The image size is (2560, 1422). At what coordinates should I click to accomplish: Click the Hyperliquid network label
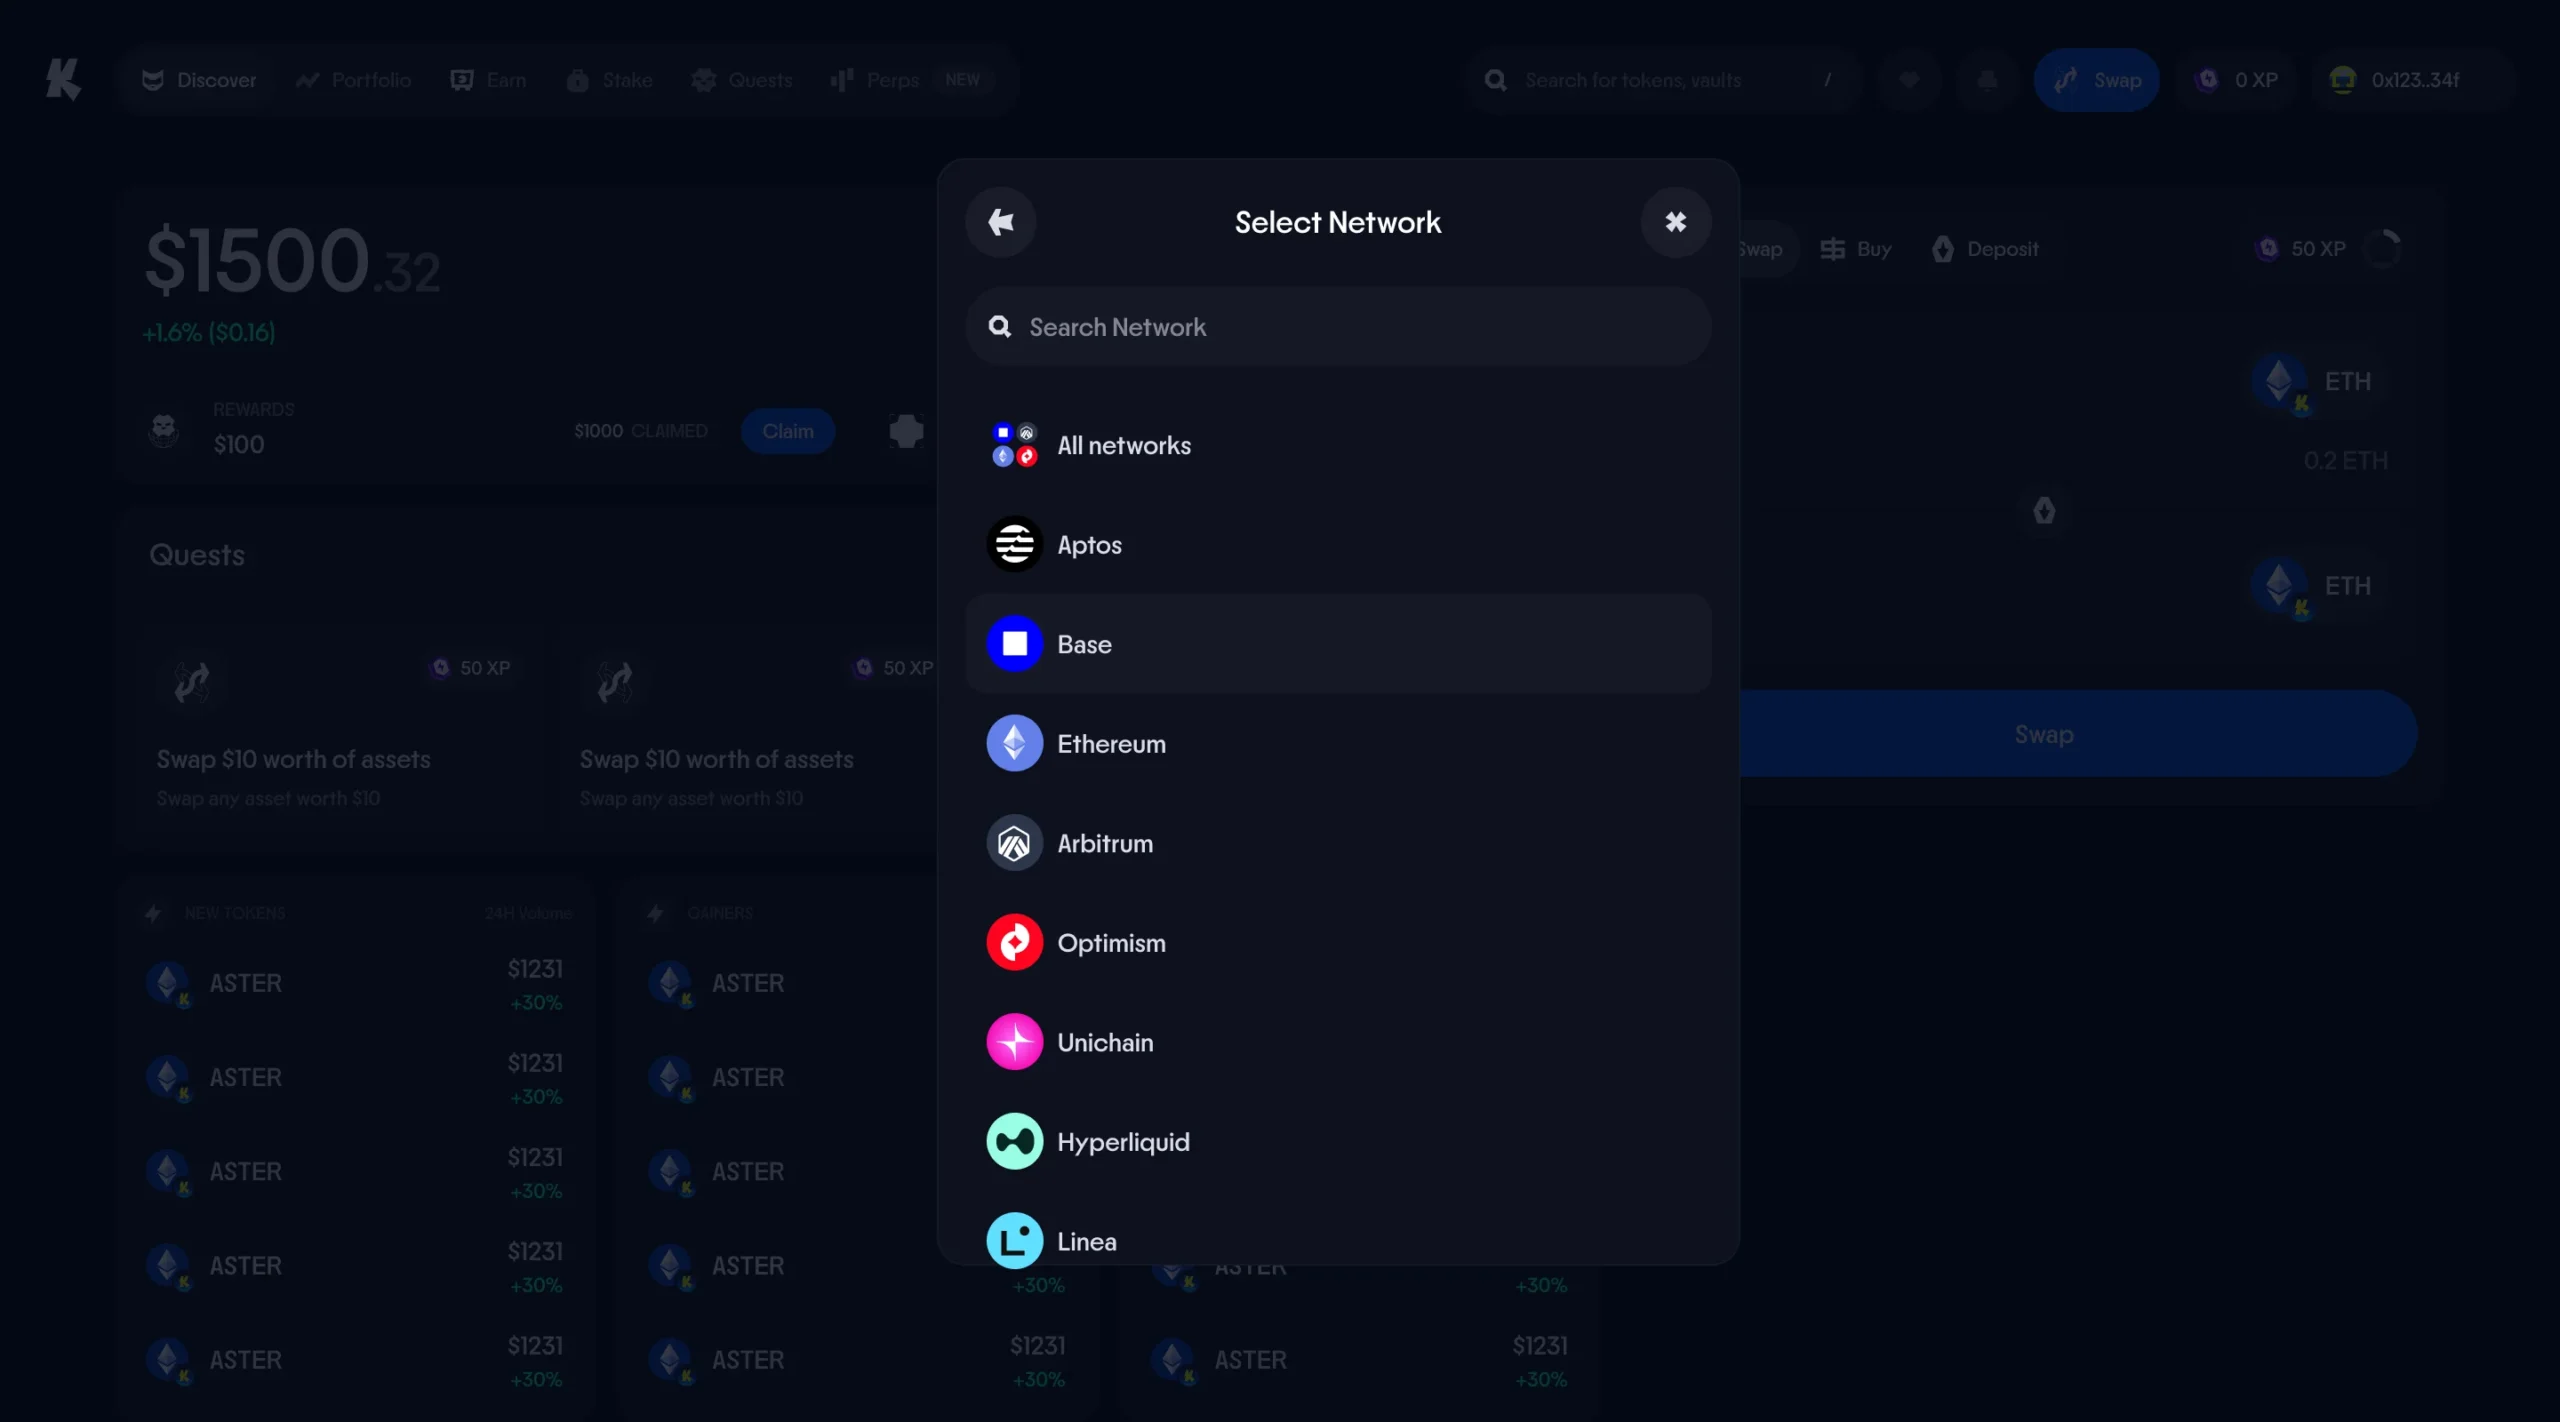pyautogui.click(x=1123, y=1142)
